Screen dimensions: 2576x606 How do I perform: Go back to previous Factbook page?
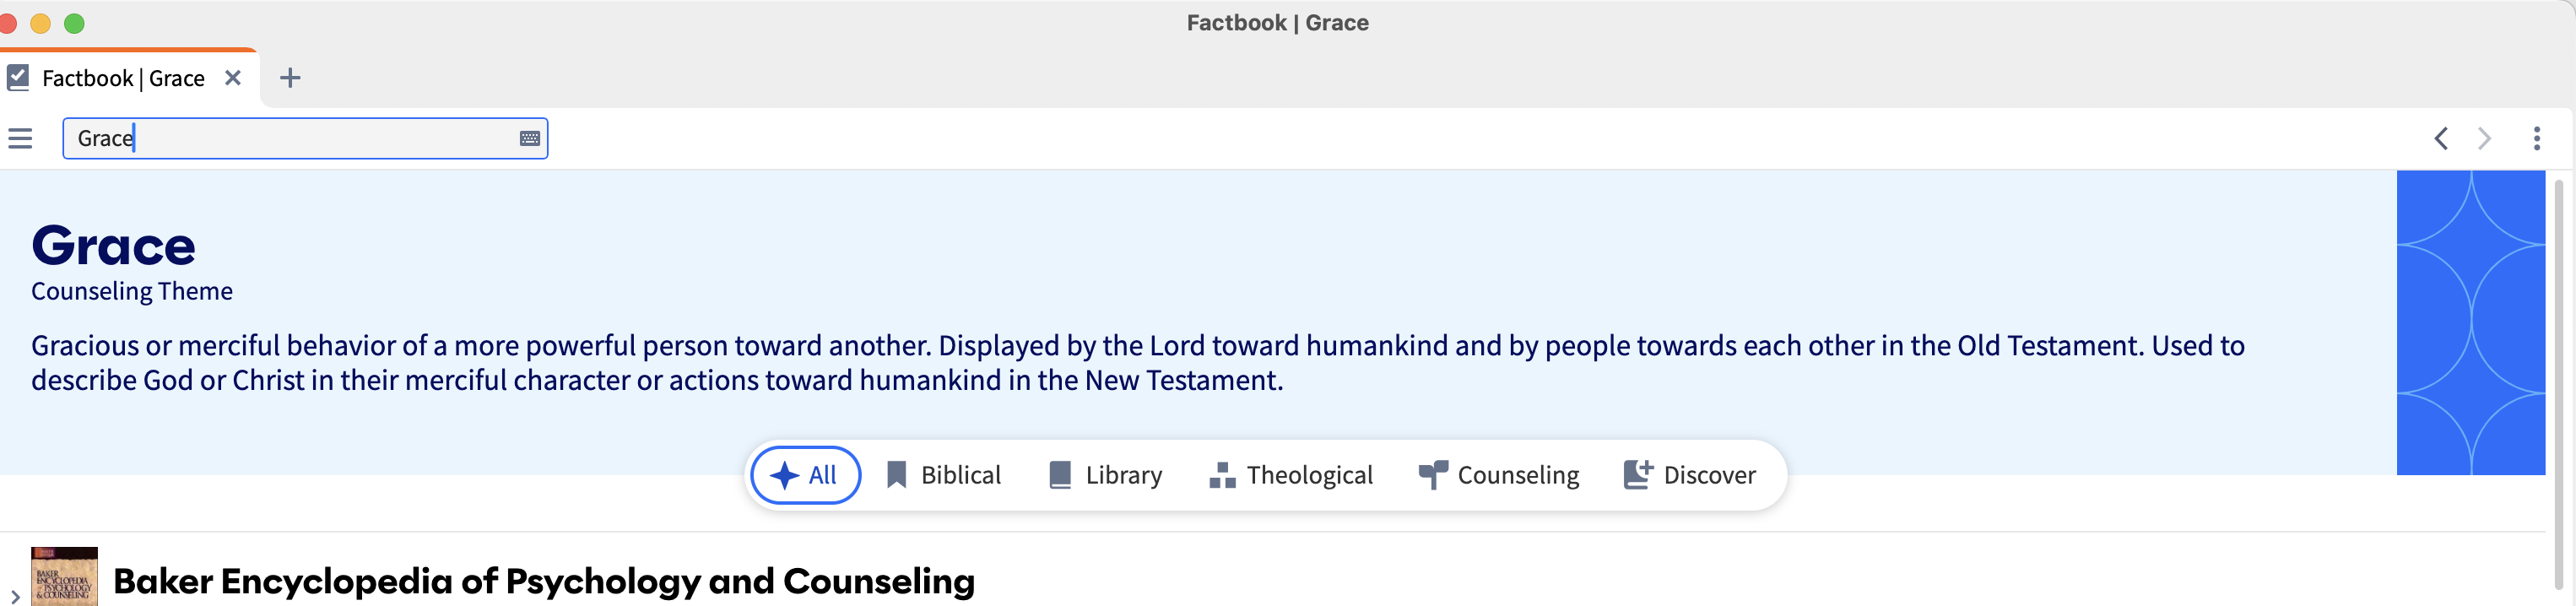(2441, 138)
